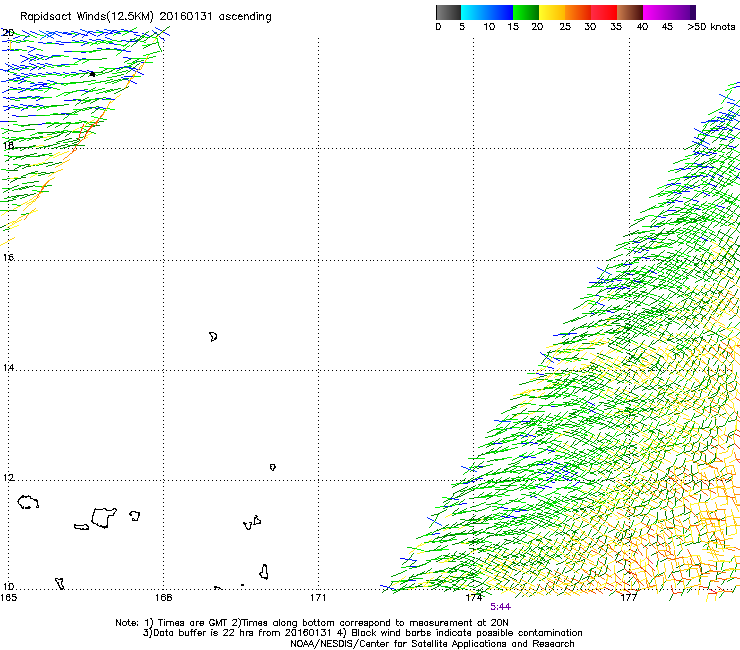Screen dimensions: 740x650
Task: Click the small island outline above latitude 14
Action: (x=213, y=337)
